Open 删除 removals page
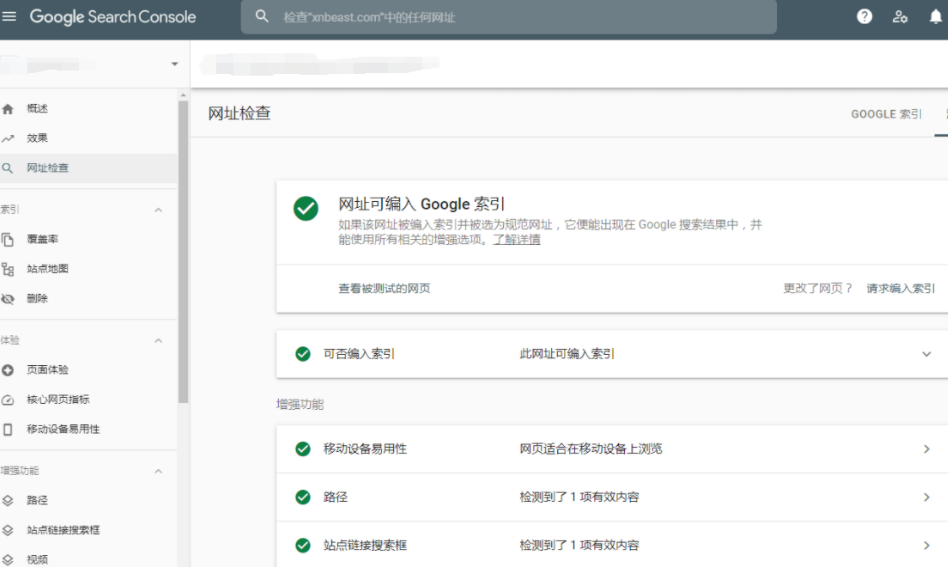 pos(37,298)
